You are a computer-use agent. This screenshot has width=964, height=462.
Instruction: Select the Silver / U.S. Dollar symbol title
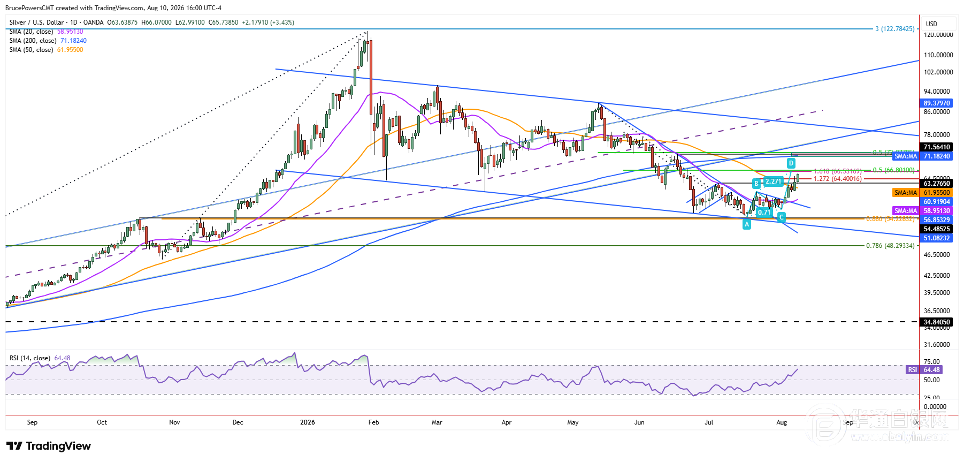34,22
